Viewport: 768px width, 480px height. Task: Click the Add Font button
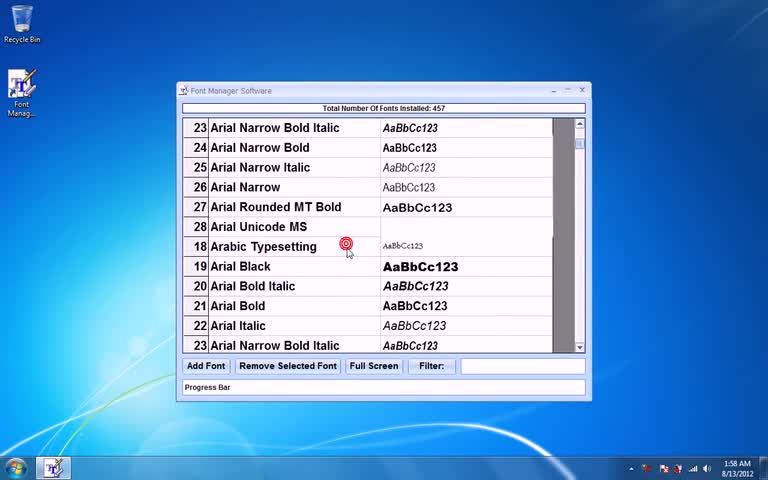click(x=206, y=366)
